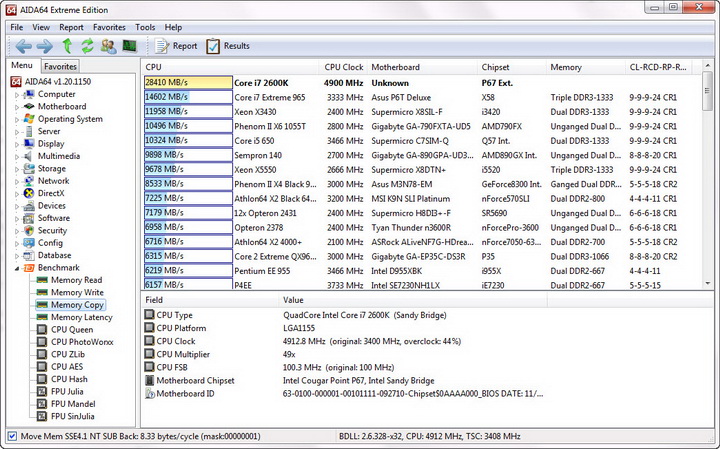
Task: Select Config tree item
Action: 43,243
